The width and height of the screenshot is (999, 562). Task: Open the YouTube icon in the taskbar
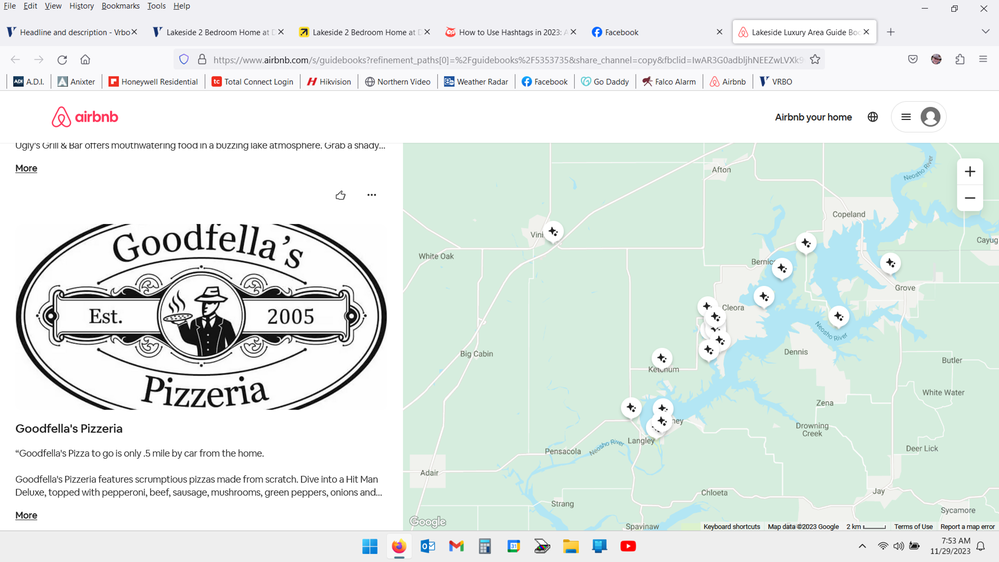click(628, 546)
